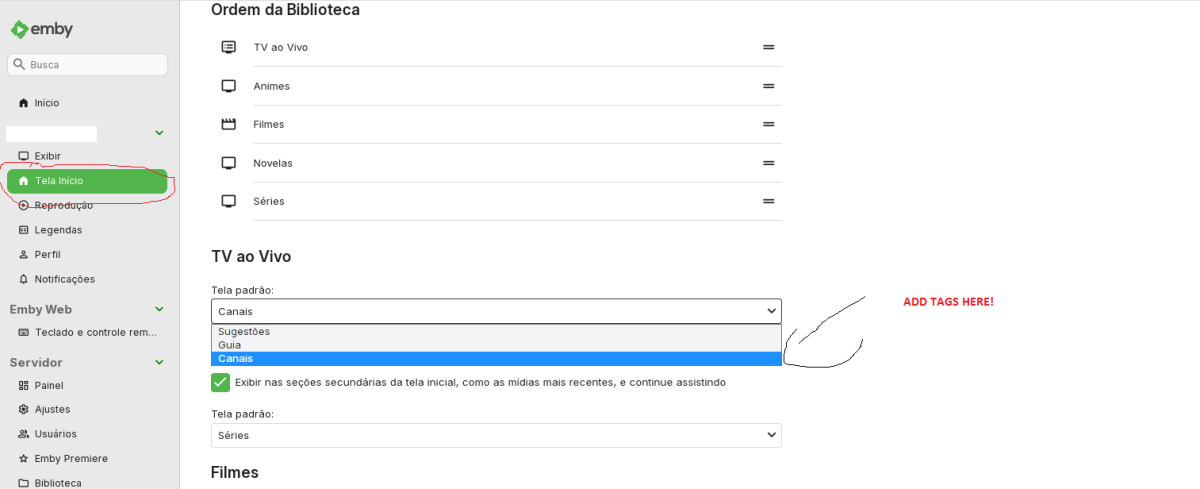Click the Emby Premiere star icon
1200x489 pixels.
[x=24, y=458]
